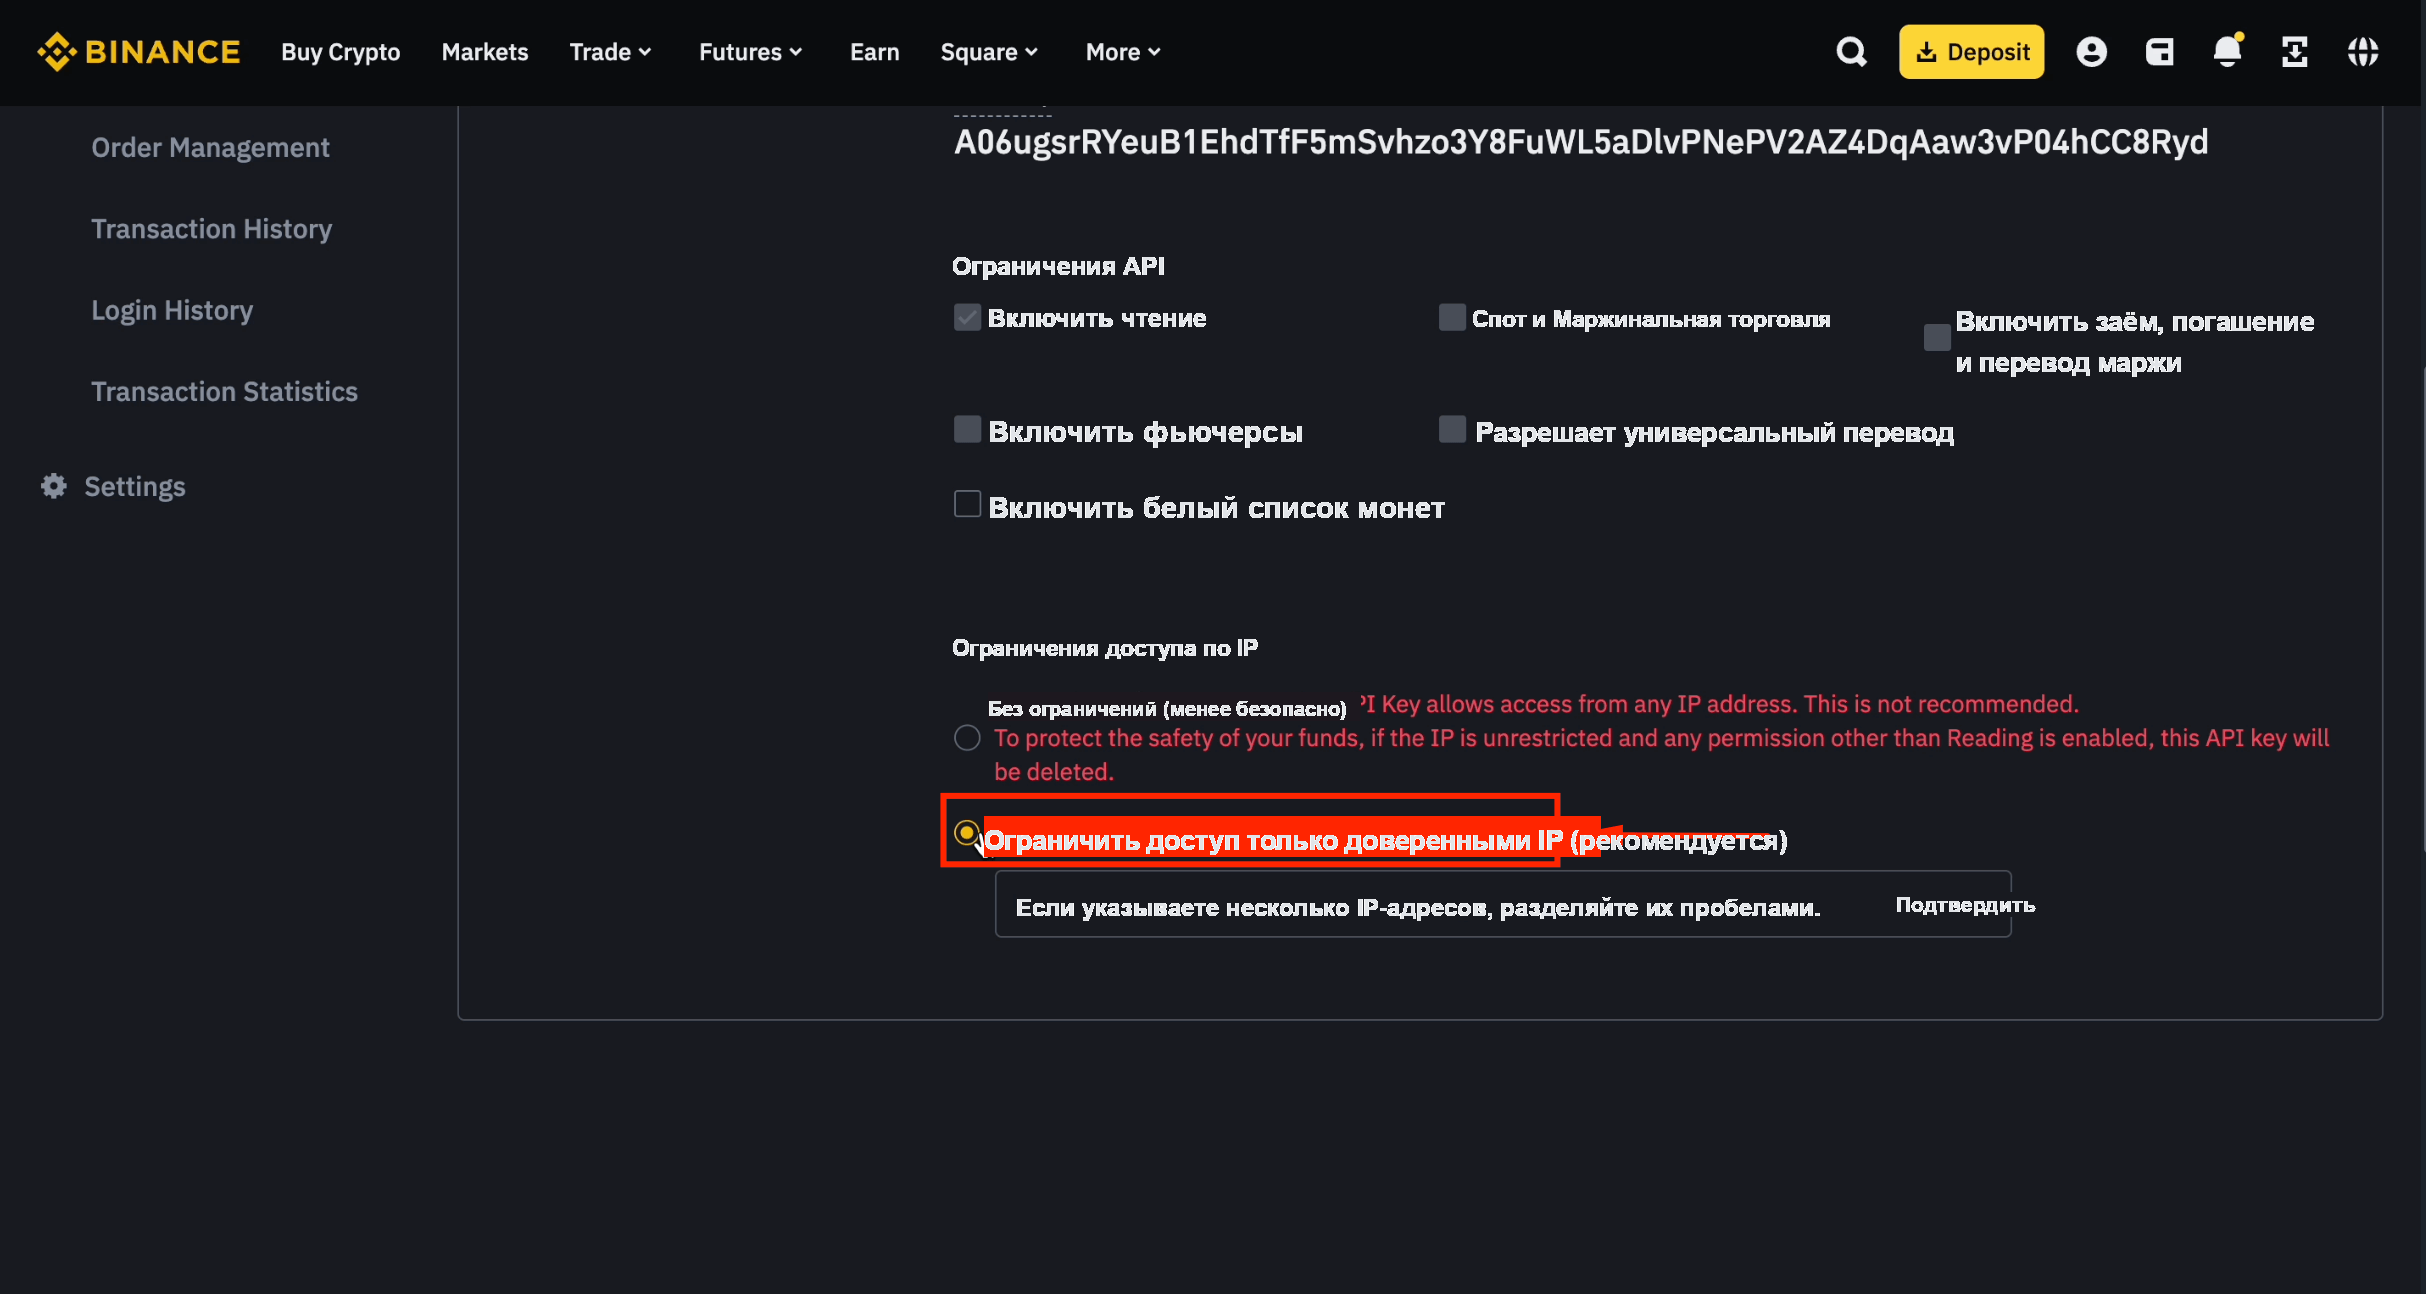
Task: Expand the More dropdown menu
Action: coord(1123,52)
